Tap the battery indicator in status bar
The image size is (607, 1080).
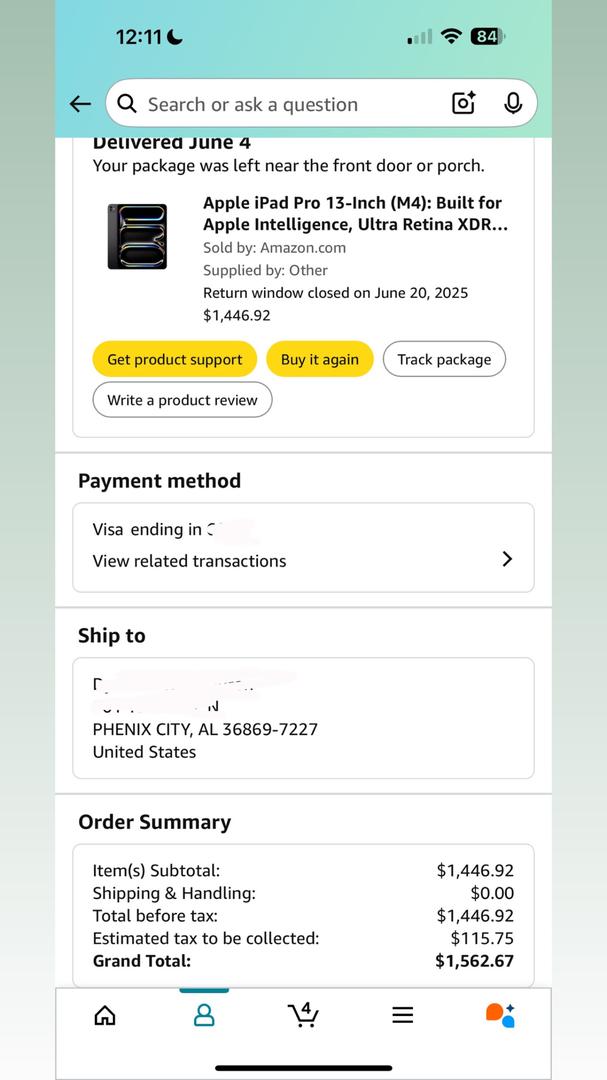pyautogui.click(x=488, y=37)
